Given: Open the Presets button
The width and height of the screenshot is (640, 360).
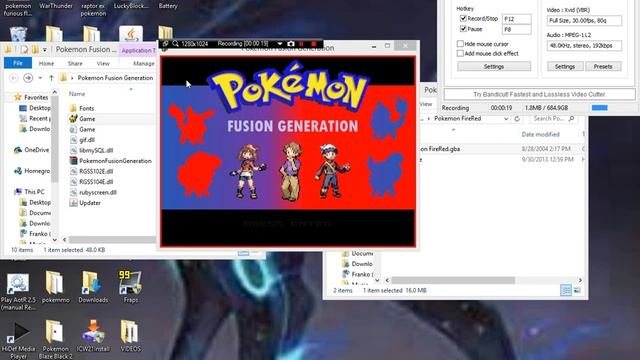Looking at the screenshot, I should pos(603,66).
